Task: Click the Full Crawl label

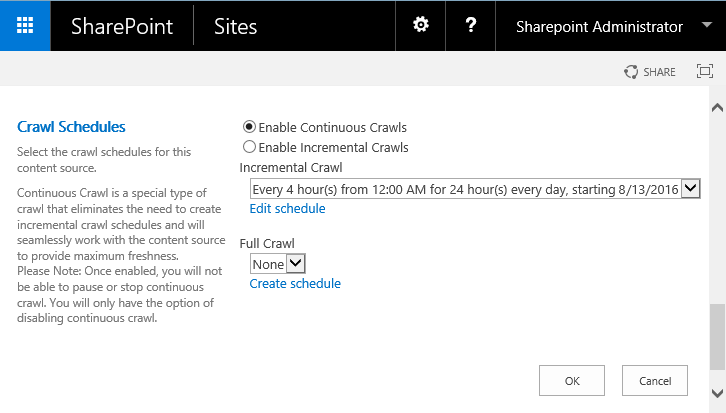Action: click(267, 244)
